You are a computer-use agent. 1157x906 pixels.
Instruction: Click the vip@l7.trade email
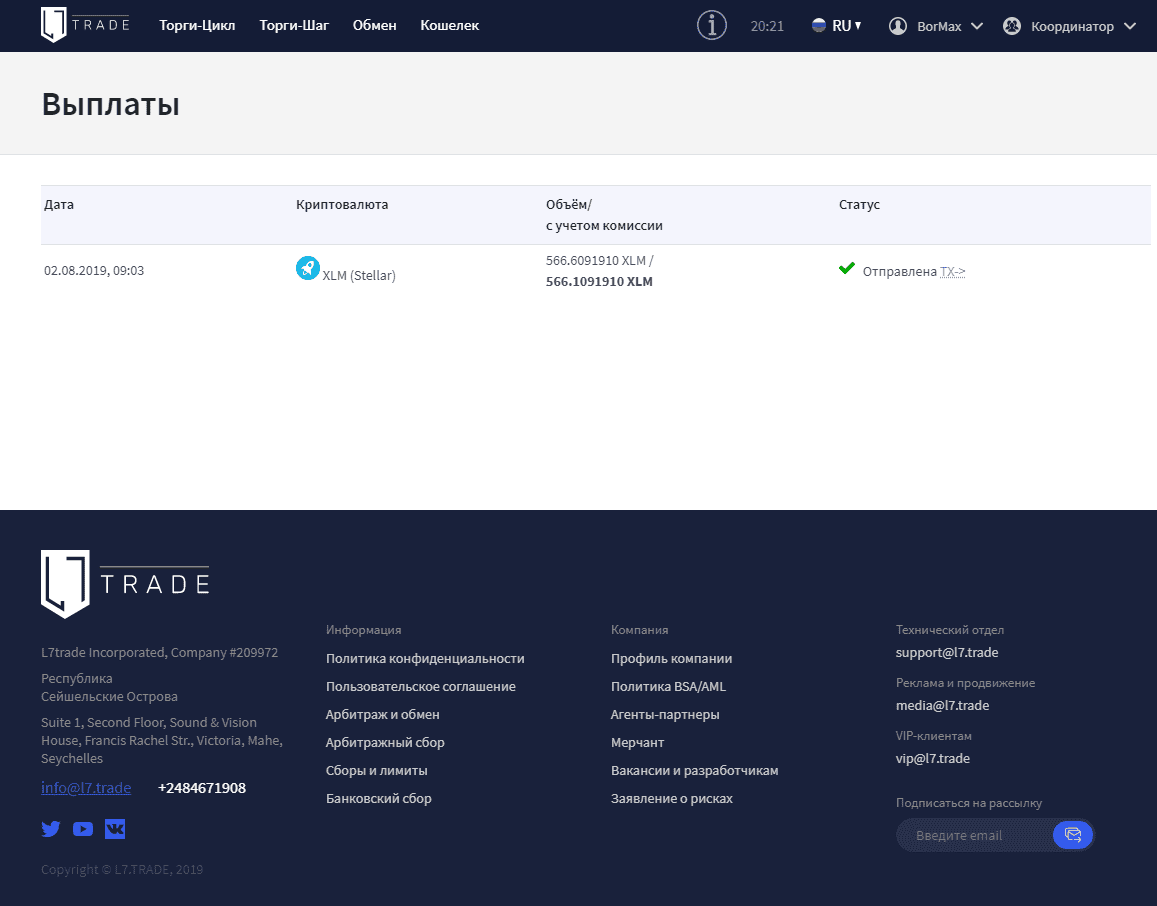(933, 758)
